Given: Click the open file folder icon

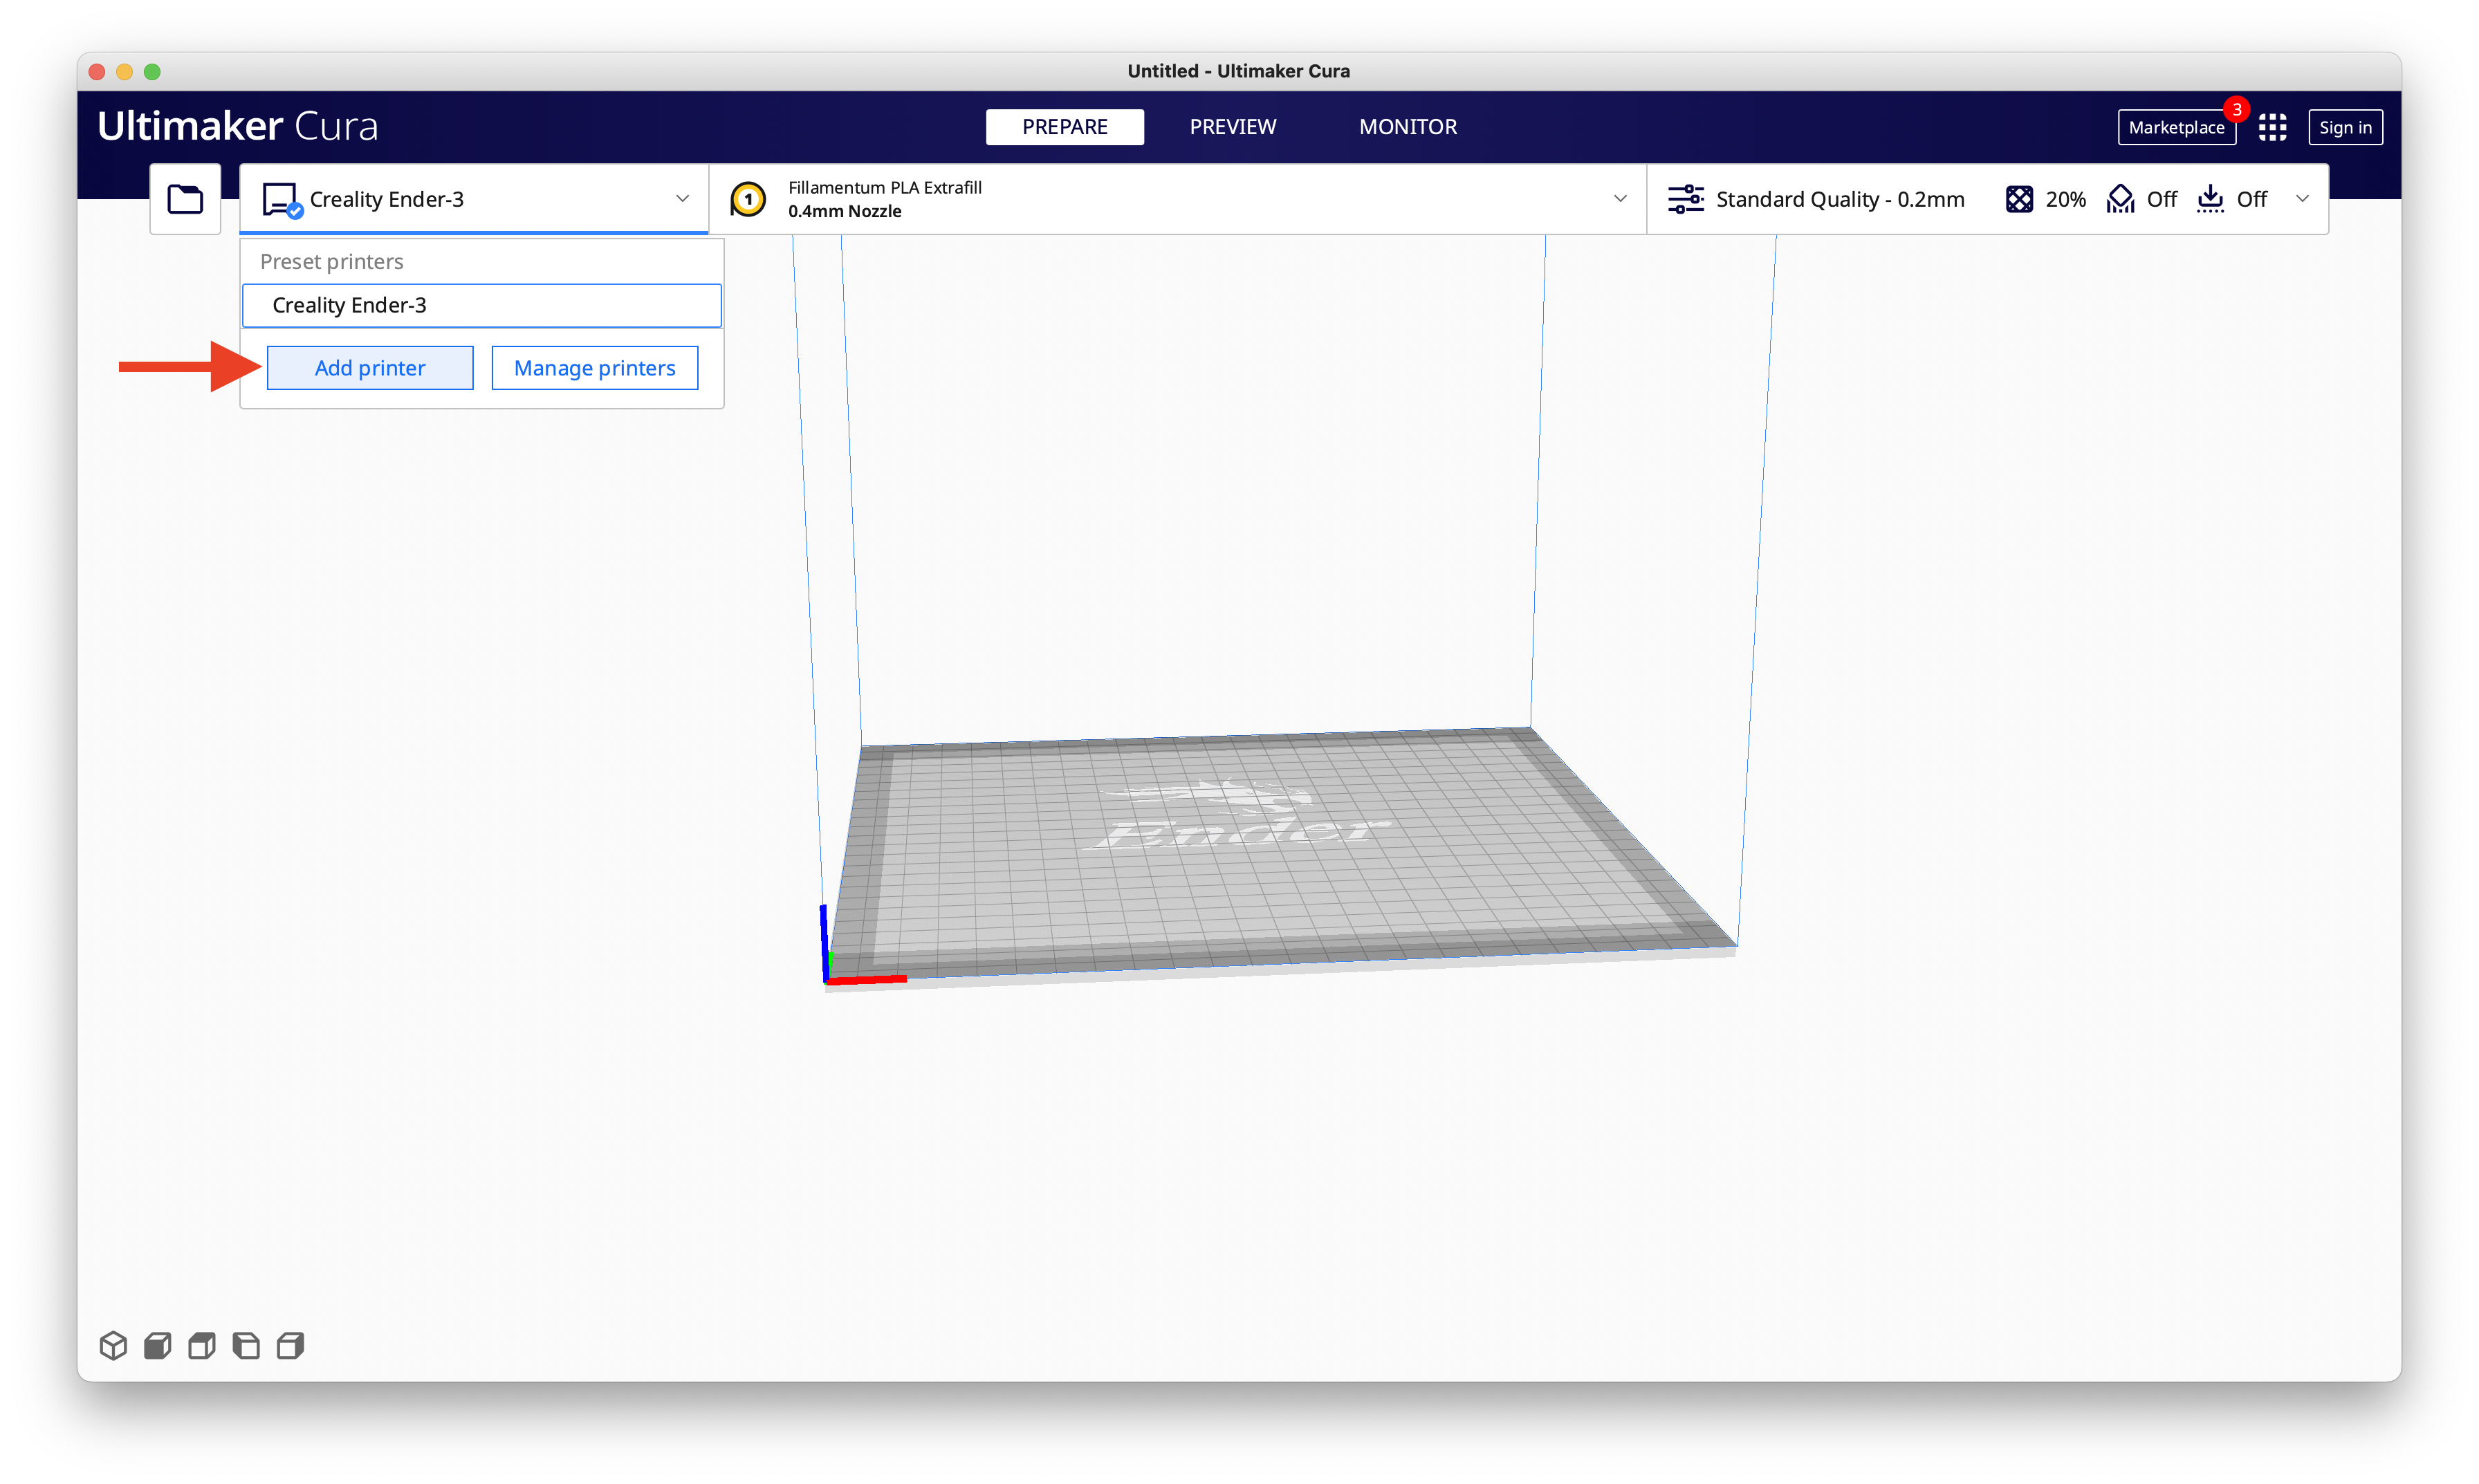Looking at the screenshot, I should (185, 198).
